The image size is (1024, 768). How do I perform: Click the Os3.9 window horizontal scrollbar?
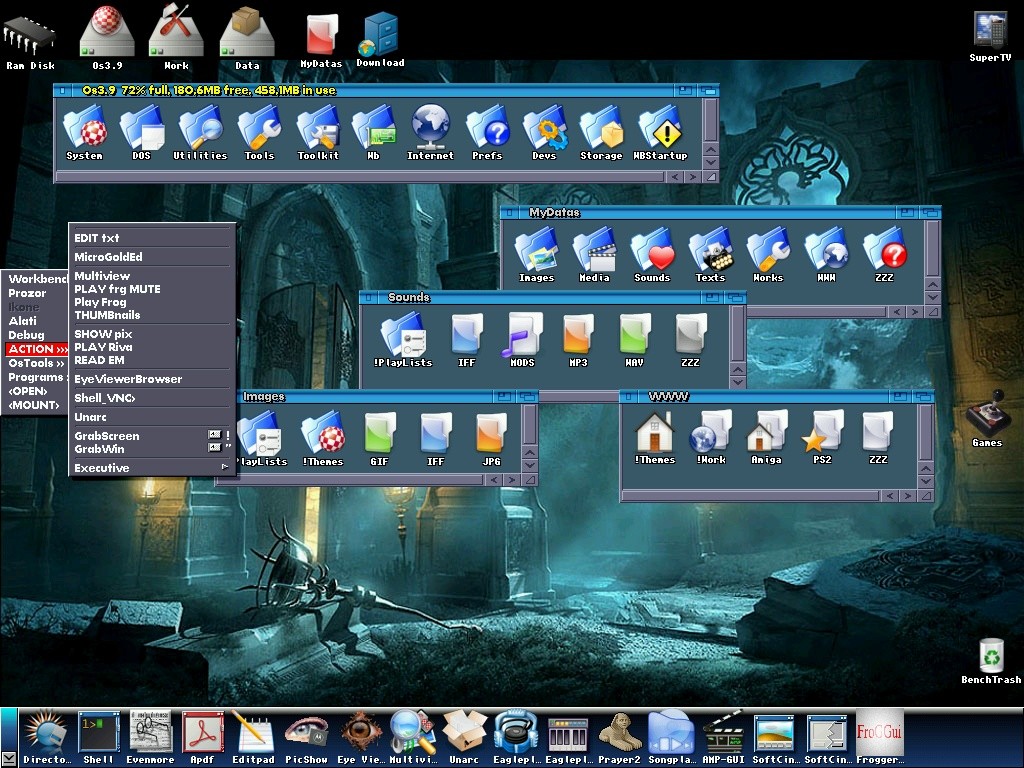pos(360,176)
